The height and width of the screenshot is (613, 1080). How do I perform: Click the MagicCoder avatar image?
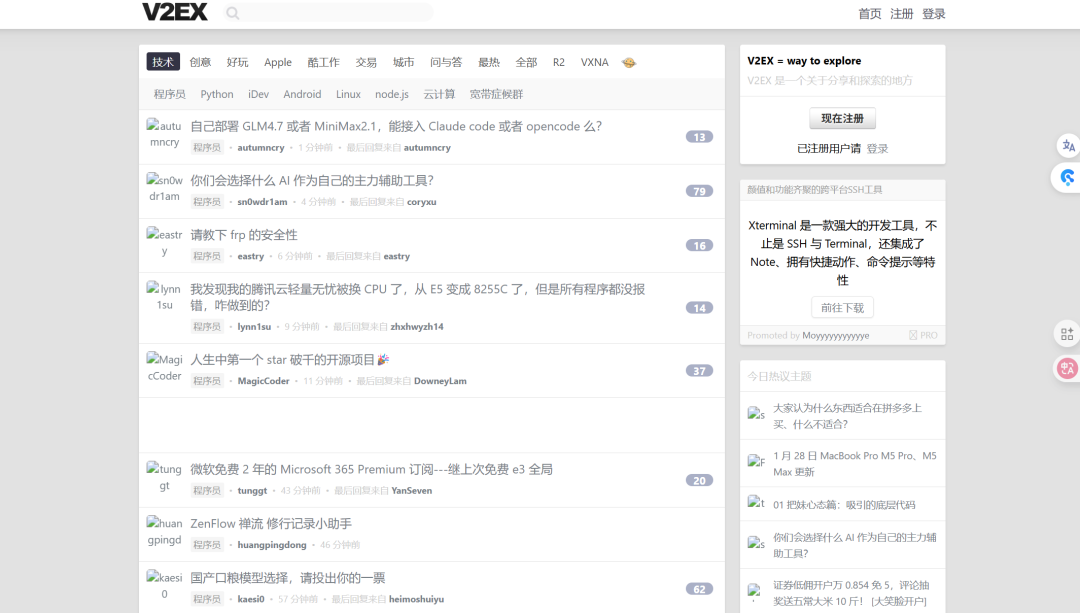(164, 367)
